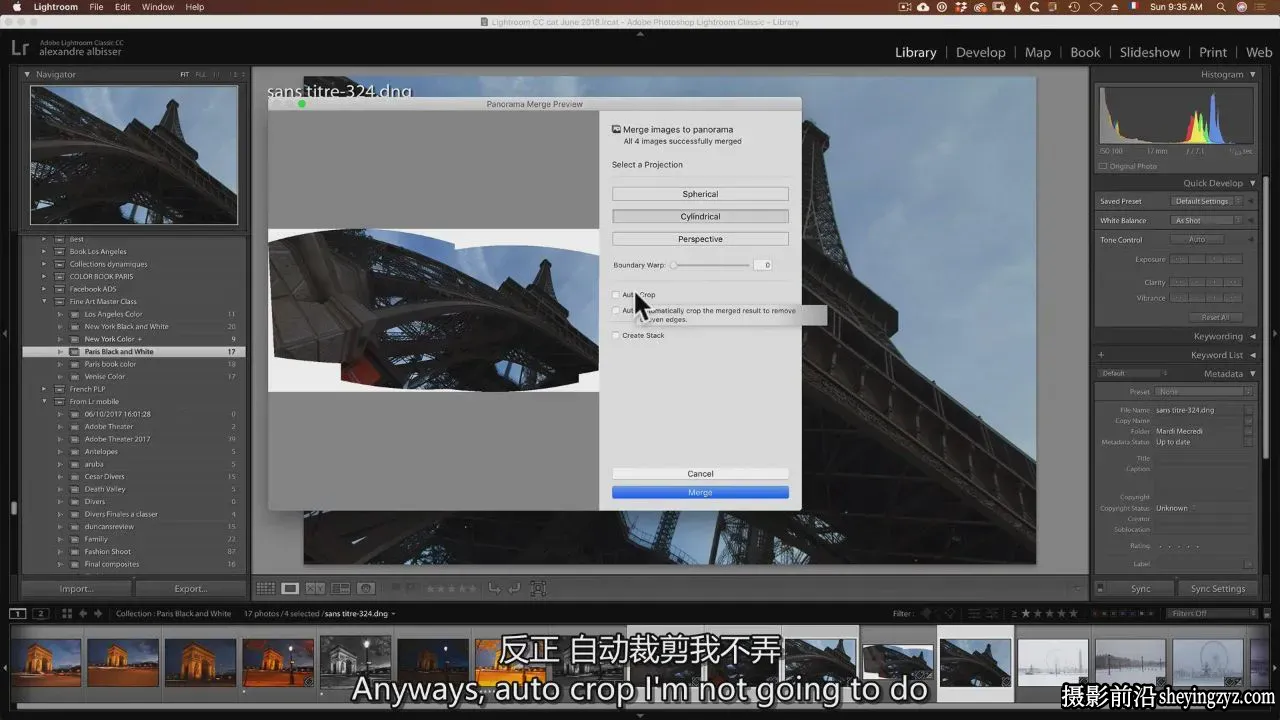Open the Slideshow module
1280x720 pixels.
[1150, 52]
